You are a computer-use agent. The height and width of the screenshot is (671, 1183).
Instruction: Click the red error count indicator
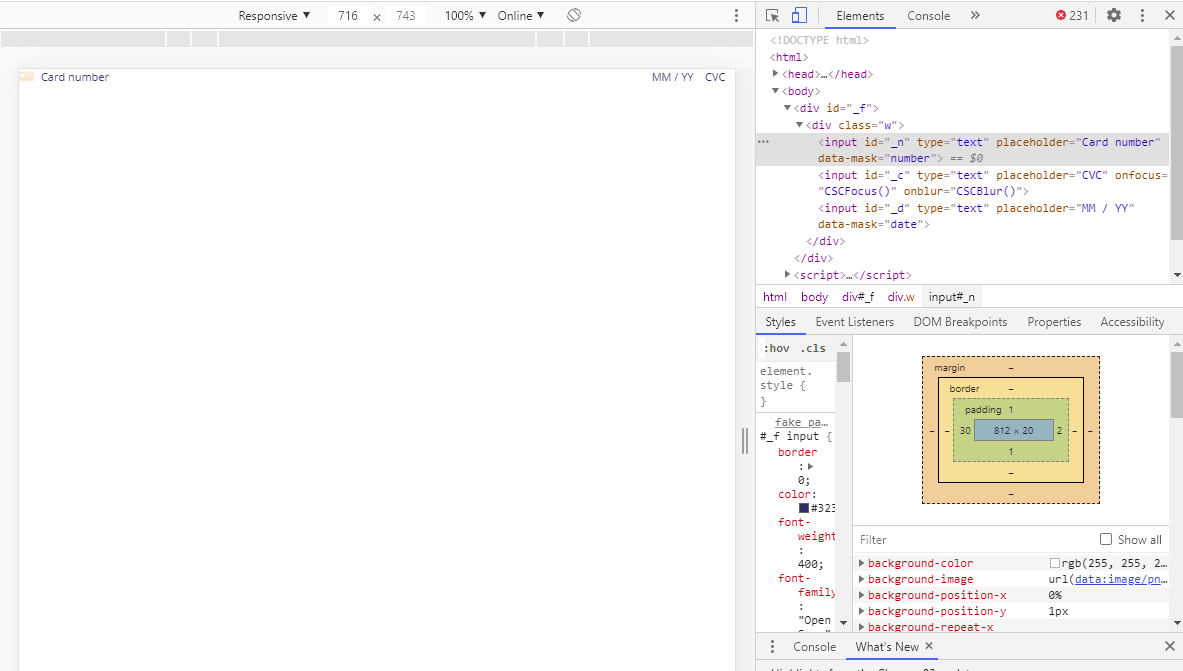(x=1072, y=15)
